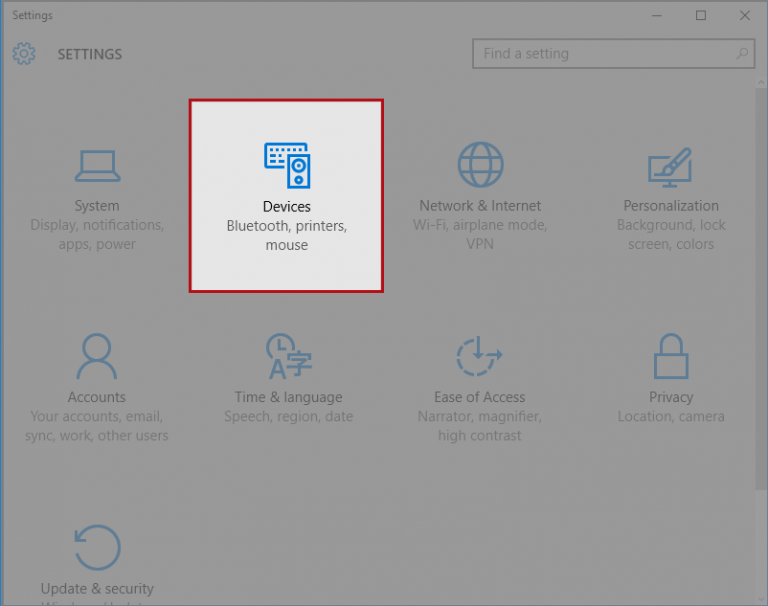Open the Ease of Access dashed-clock icon
This screenshot has height=606, width=768.
click(x=479, y=356)
